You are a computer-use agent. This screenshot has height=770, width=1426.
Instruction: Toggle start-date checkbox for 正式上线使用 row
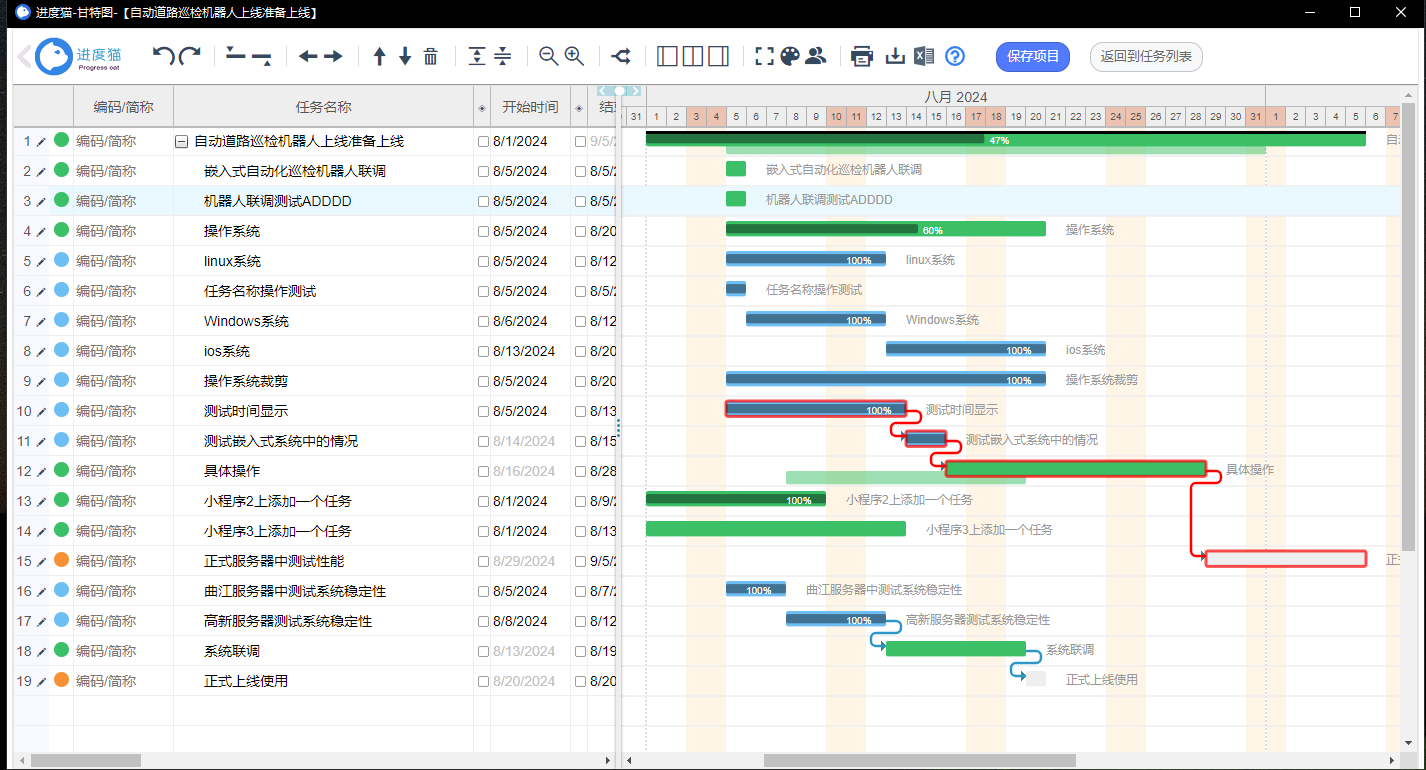click(484, 681)
